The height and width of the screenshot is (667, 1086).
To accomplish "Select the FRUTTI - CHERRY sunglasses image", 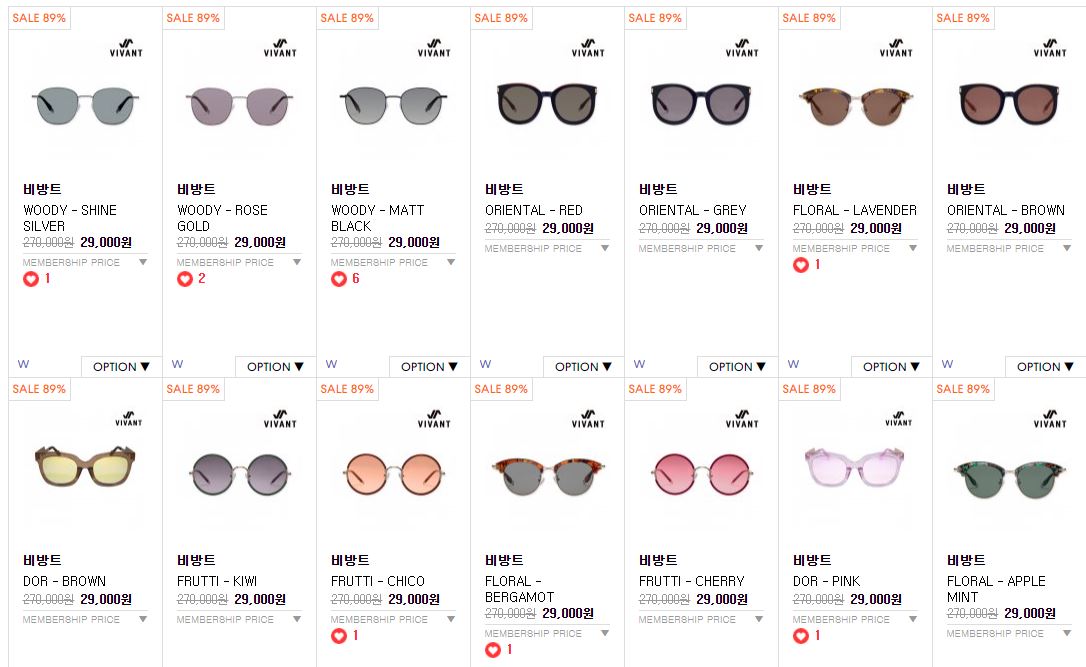I will point(701,474).
